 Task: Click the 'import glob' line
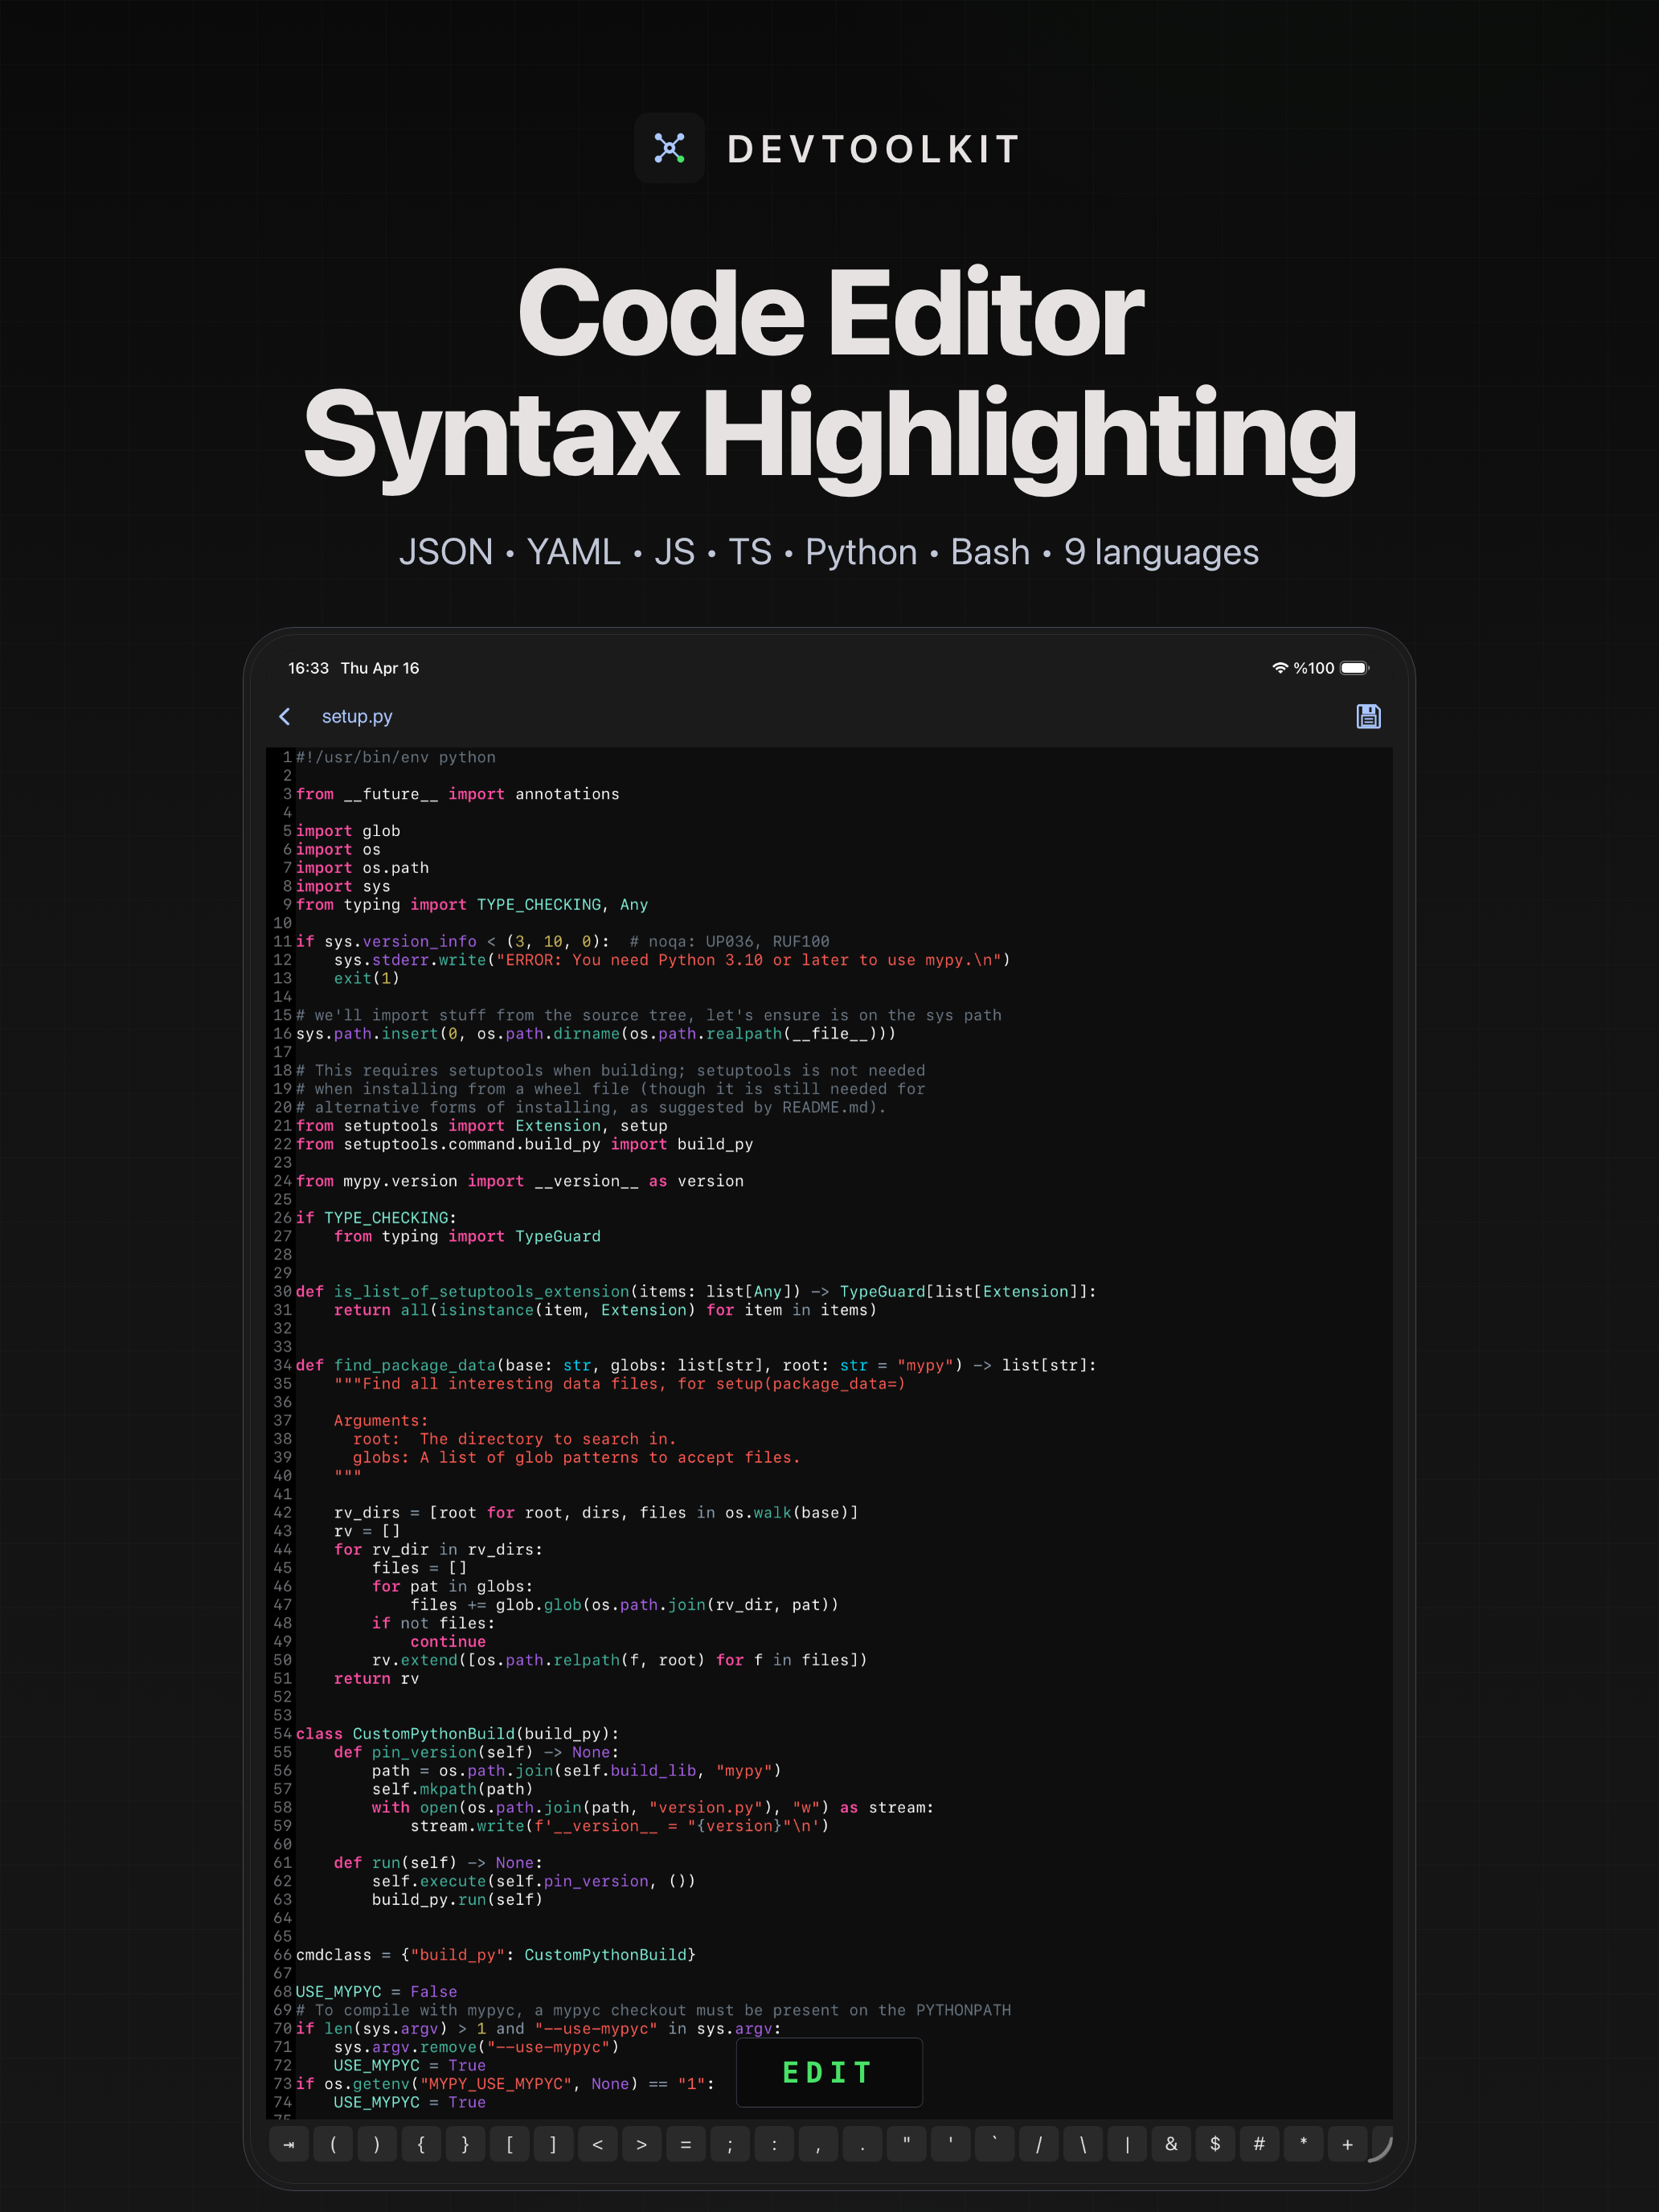[348, 831]
